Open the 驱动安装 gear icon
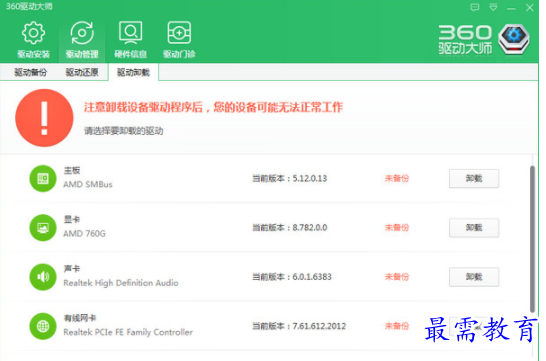This screenshot has height=361, width=546. pyautogui.click(x=33, y=33)
